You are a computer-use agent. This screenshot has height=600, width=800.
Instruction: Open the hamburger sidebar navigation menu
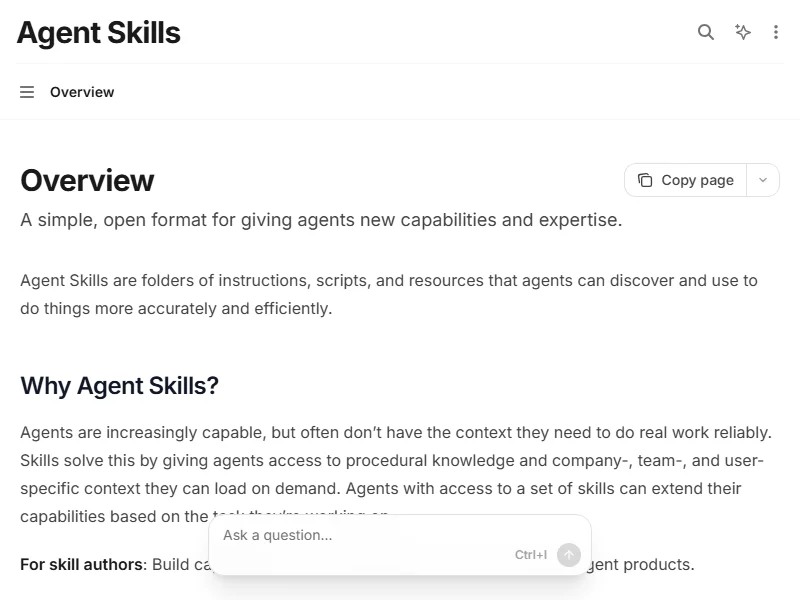27,92
